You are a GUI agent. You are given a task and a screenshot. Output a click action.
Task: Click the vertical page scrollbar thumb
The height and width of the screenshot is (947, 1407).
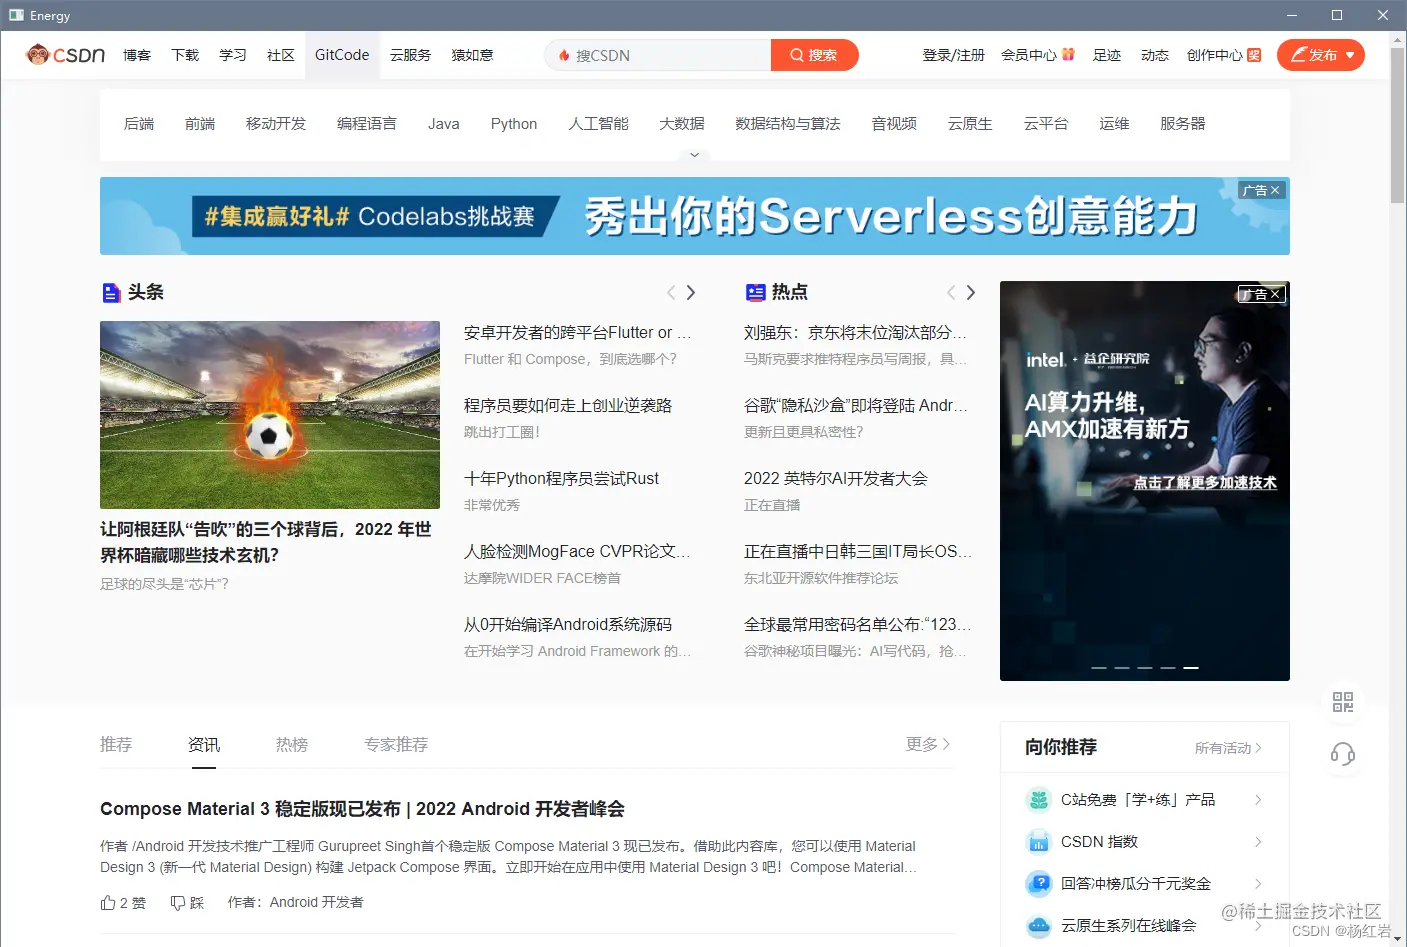[x=1398, y=125]
